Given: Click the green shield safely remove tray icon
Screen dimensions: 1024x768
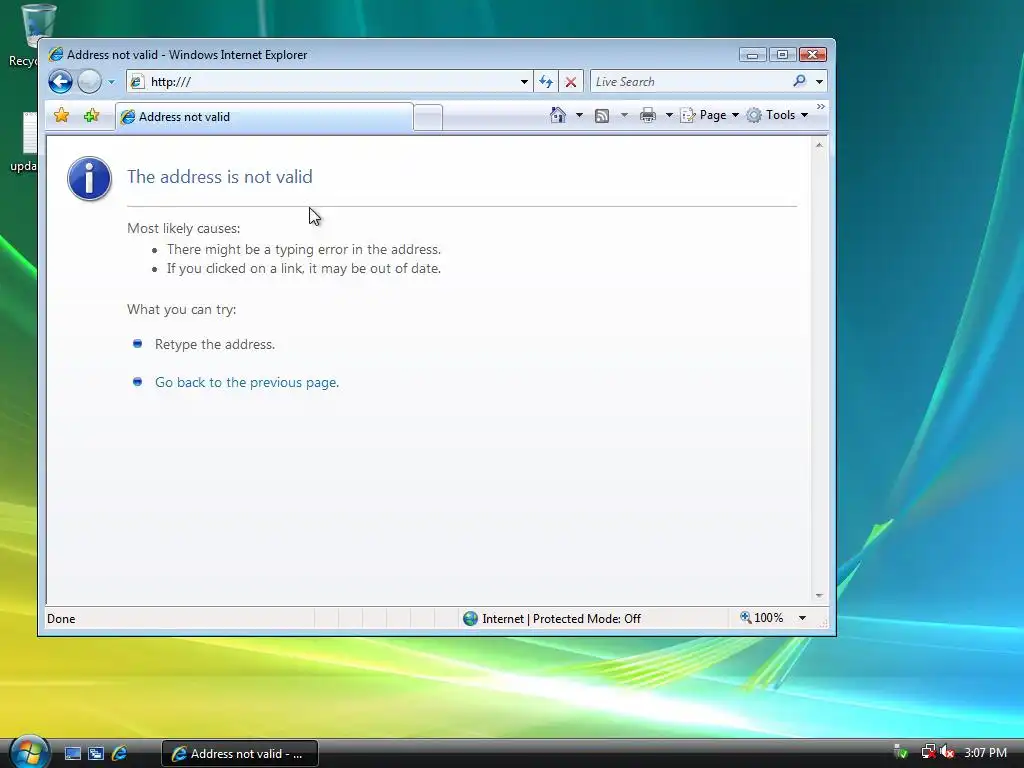Looking at the screenshot, I should (901, 752).
